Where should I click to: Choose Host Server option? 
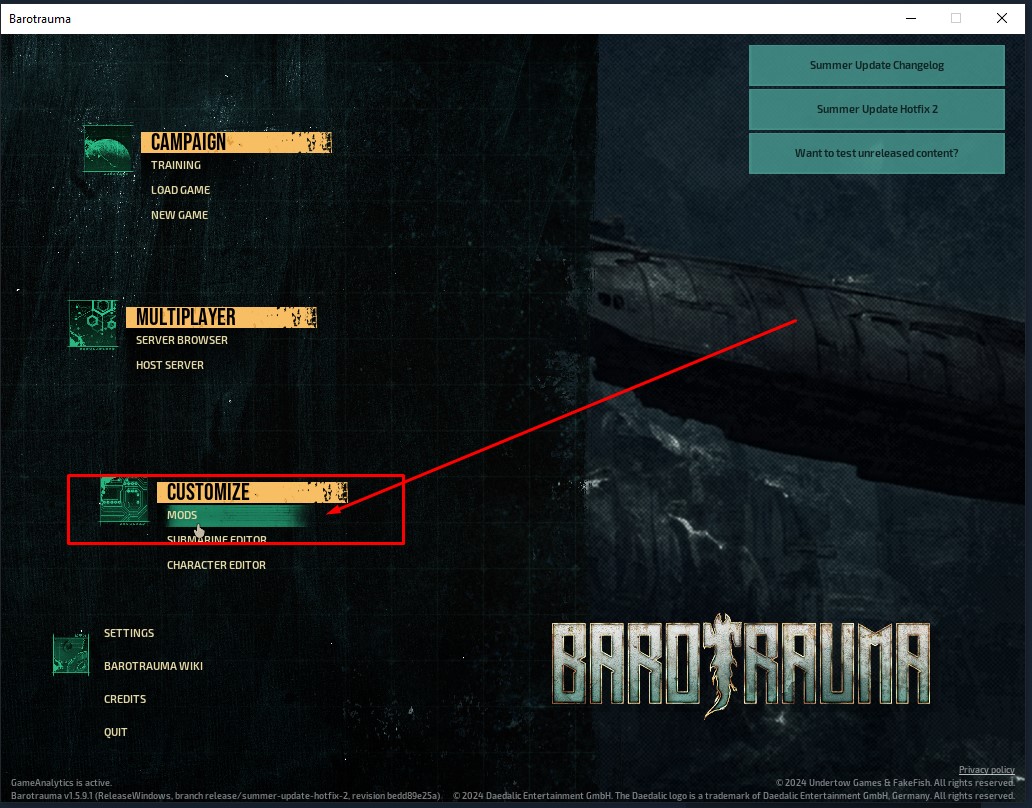(x=170, y=365)
